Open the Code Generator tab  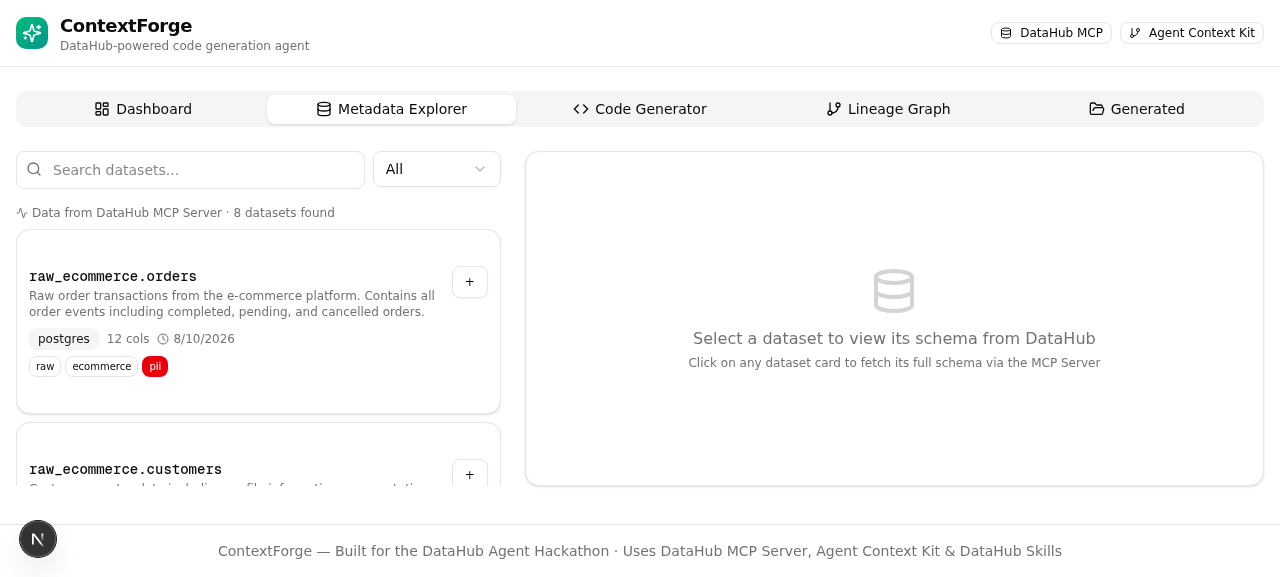click(640, 109)
